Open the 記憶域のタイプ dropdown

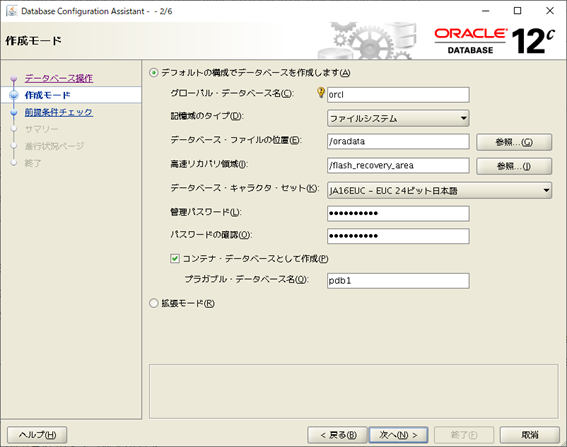(x=398, y=118)
